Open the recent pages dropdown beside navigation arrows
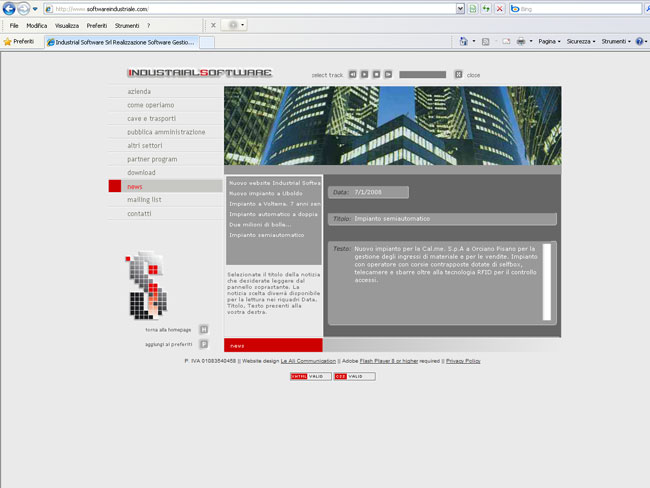 tap(35, 9)
